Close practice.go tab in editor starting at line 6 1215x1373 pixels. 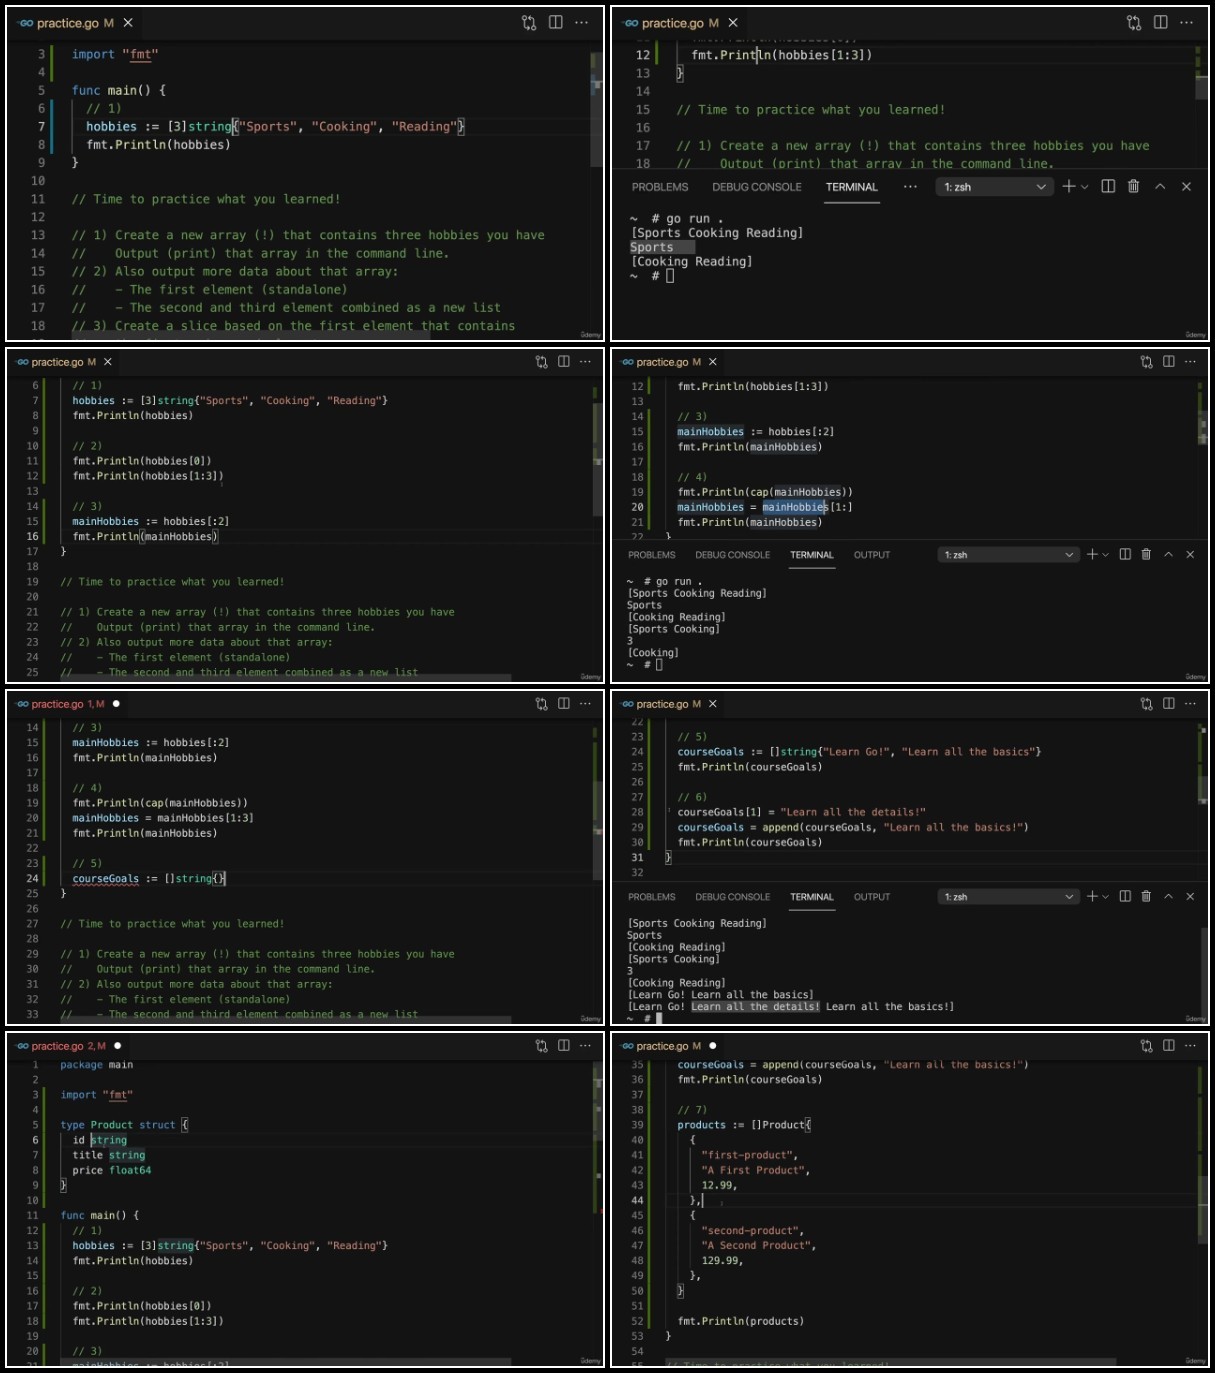click(108, 362)
